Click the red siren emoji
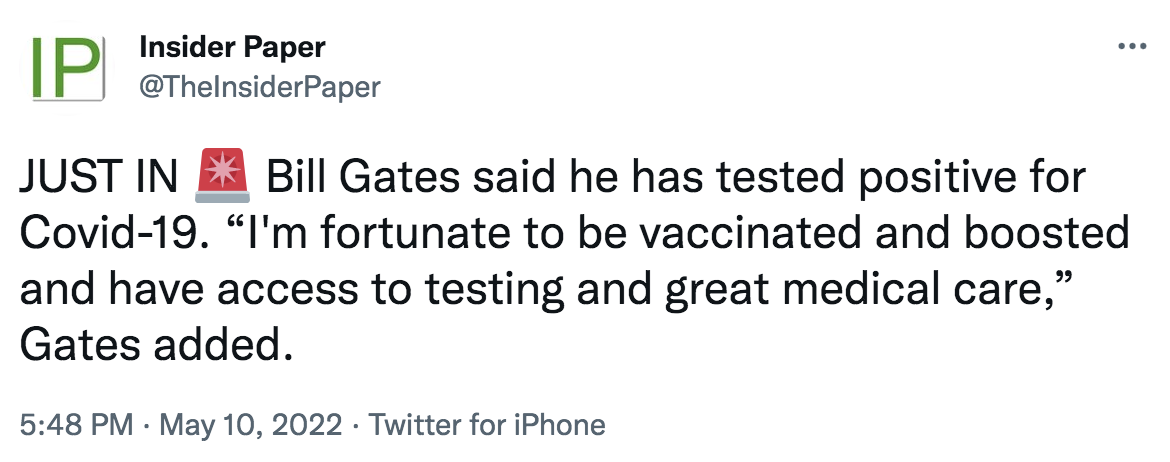1170x462 pixels. (x=222, y=177)
